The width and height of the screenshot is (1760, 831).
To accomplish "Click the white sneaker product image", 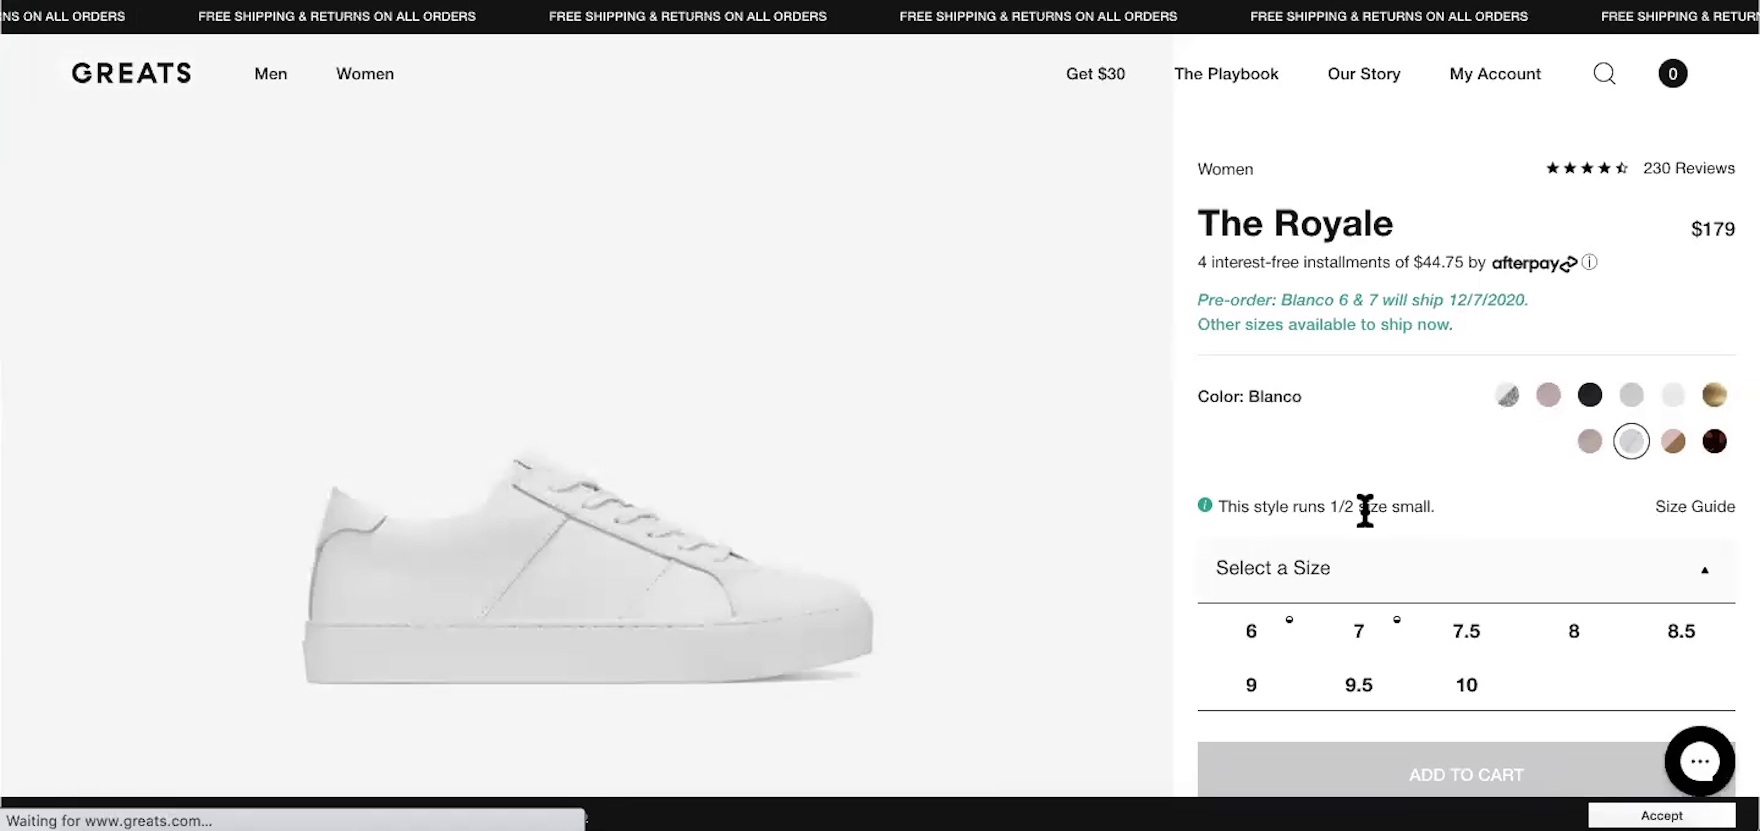I will [x=588, y=572].
